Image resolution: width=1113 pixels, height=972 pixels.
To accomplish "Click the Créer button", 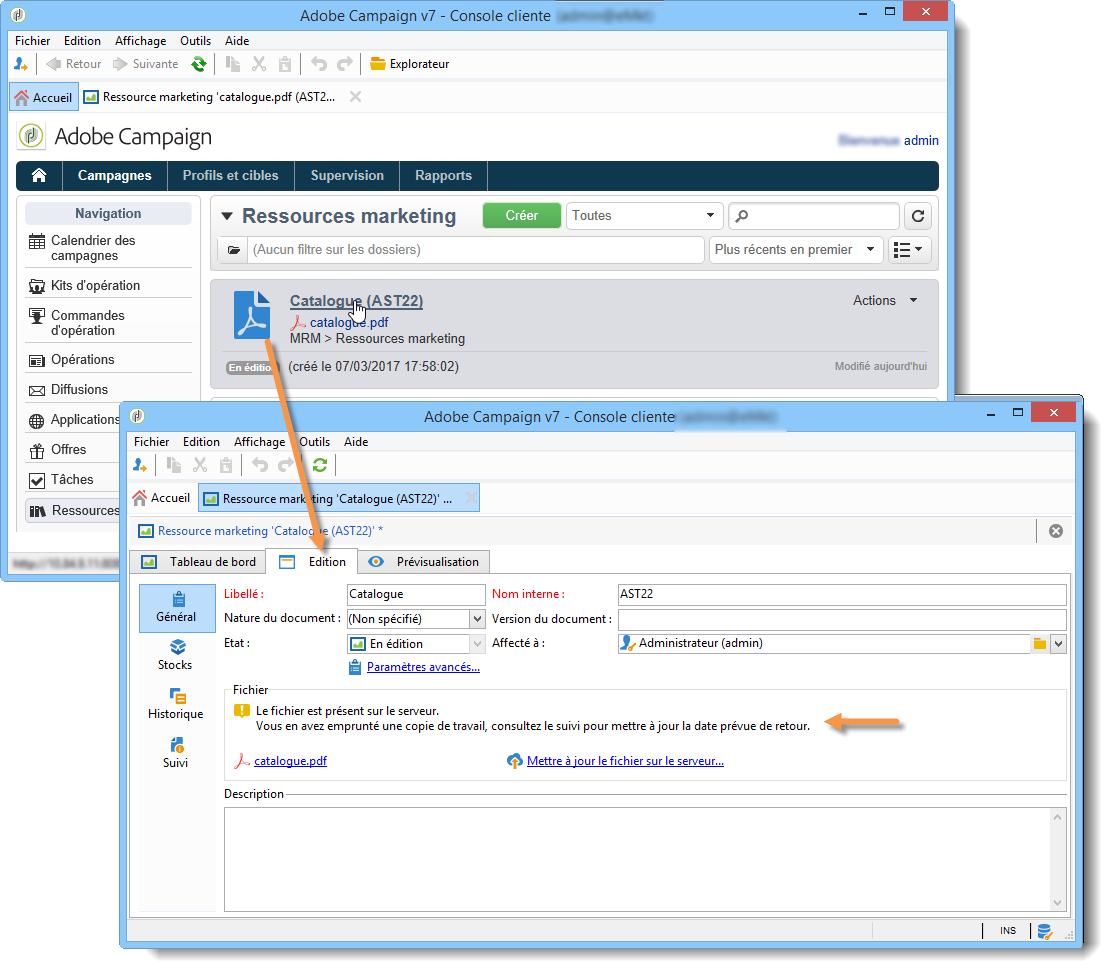I will pos(522,216).
